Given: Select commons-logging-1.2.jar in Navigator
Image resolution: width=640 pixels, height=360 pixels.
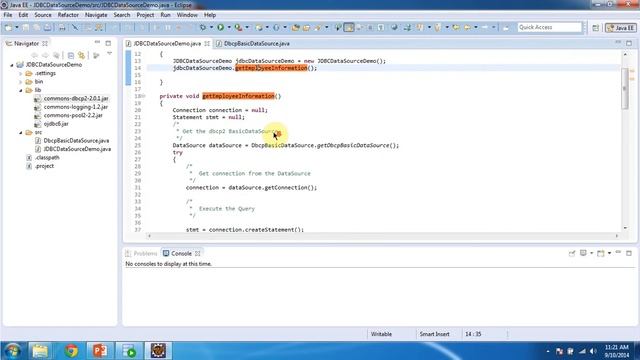Looking at the screenshot, I should (76, 107).
